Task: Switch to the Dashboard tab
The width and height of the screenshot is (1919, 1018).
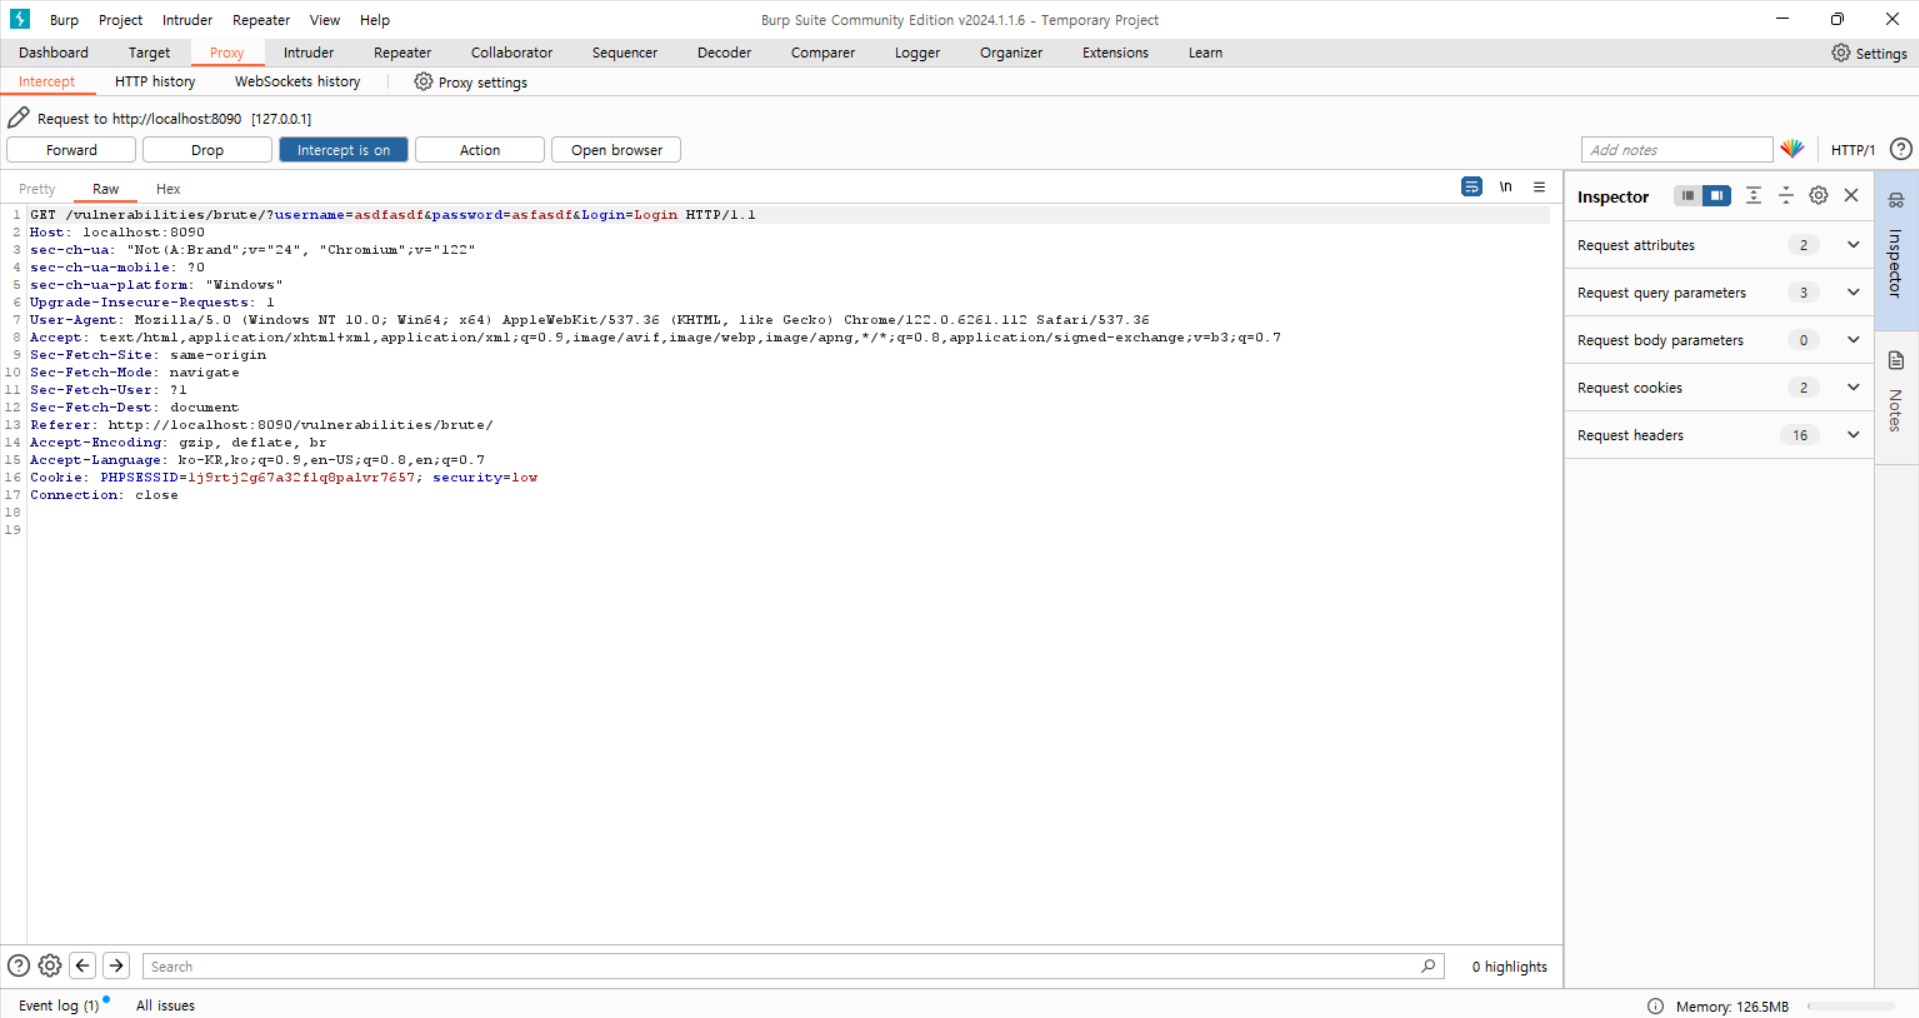Action: point(54,53)
